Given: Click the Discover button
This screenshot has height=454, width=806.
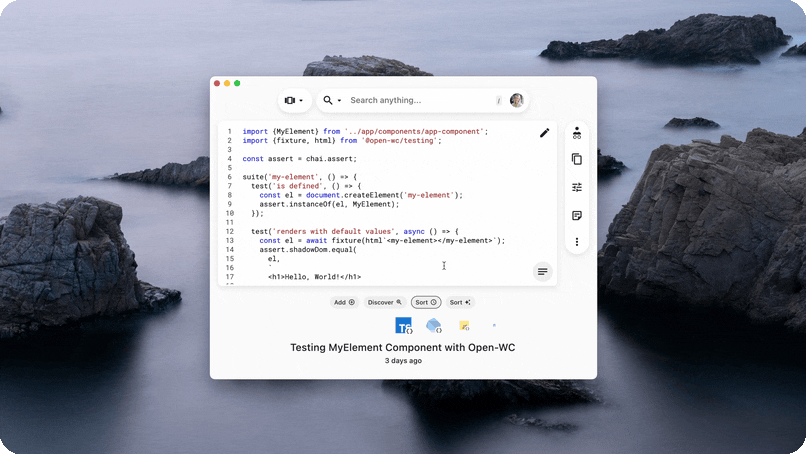Looking at the screenshot, I should coord(384,302).
